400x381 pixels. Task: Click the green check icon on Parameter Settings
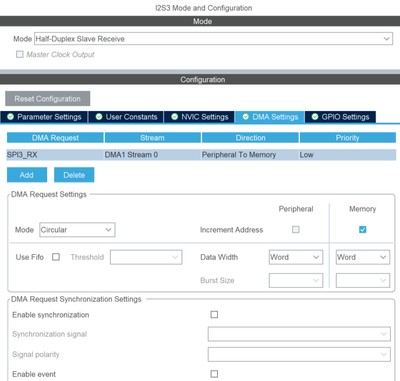10,117
